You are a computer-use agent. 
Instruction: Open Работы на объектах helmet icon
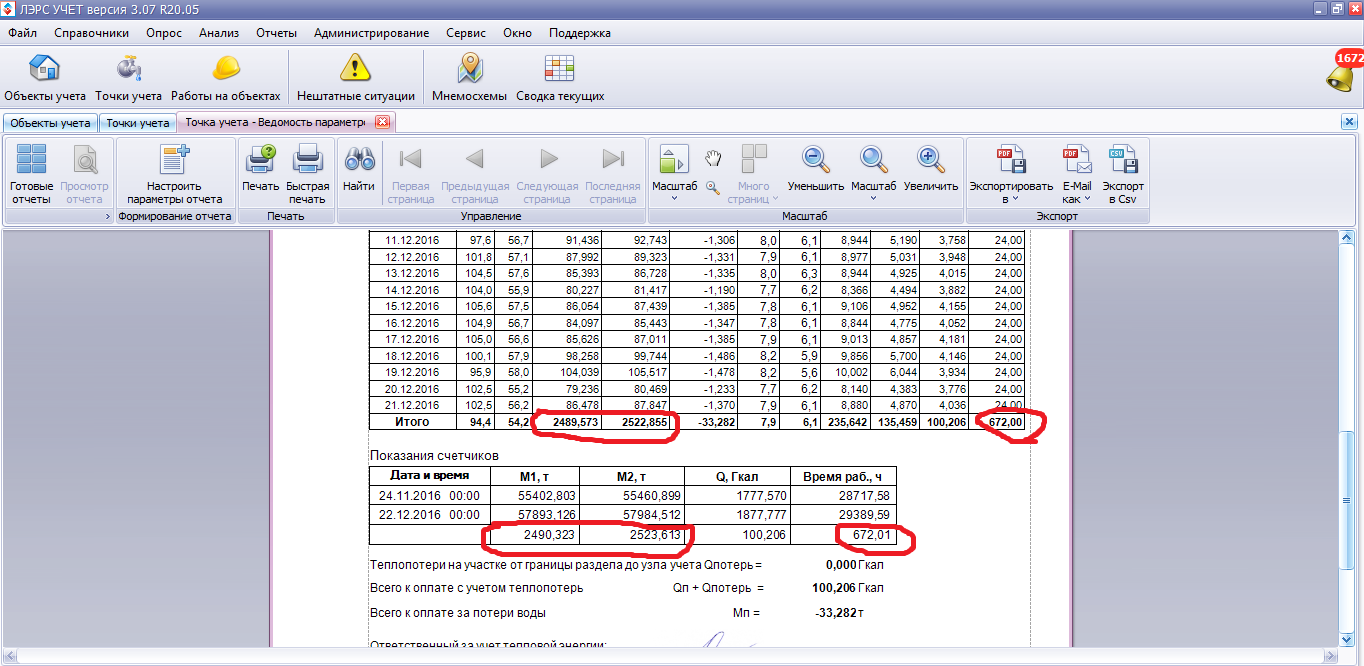click(225, 78)
